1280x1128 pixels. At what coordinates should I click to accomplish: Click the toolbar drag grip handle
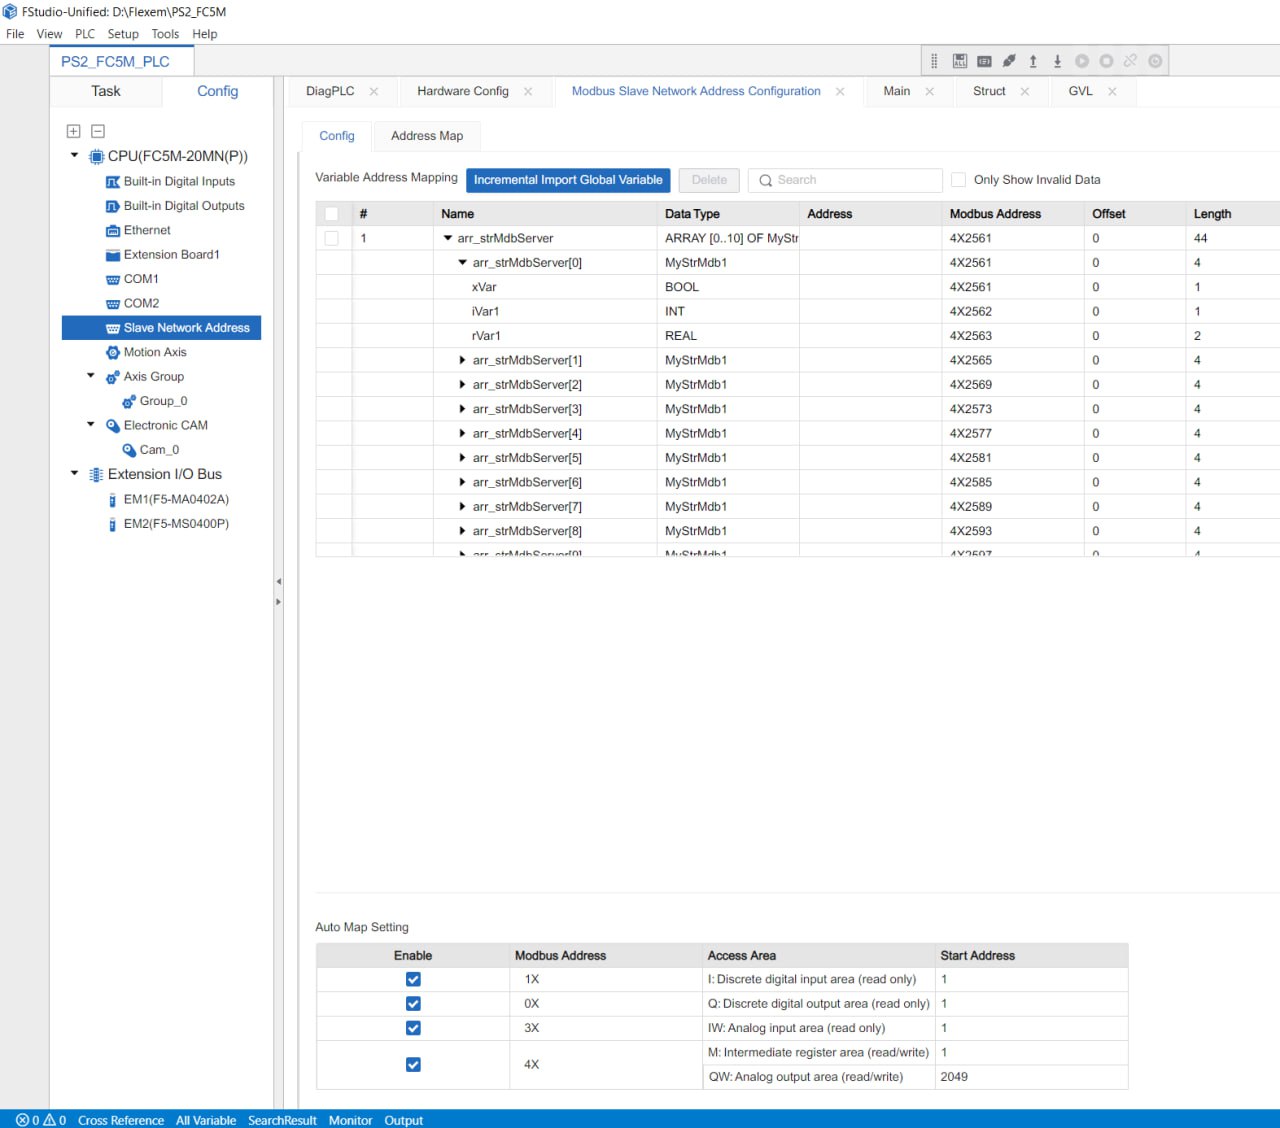[934, 61]
